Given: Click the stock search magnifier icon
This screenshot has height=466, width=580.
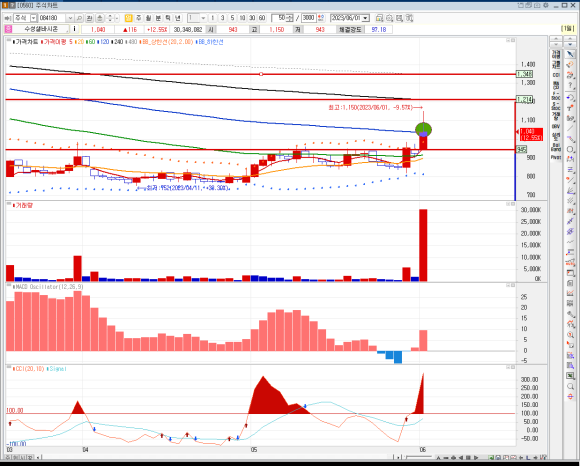Looking at the screenshot, I should pyautogui.click(x=79, y=18).
